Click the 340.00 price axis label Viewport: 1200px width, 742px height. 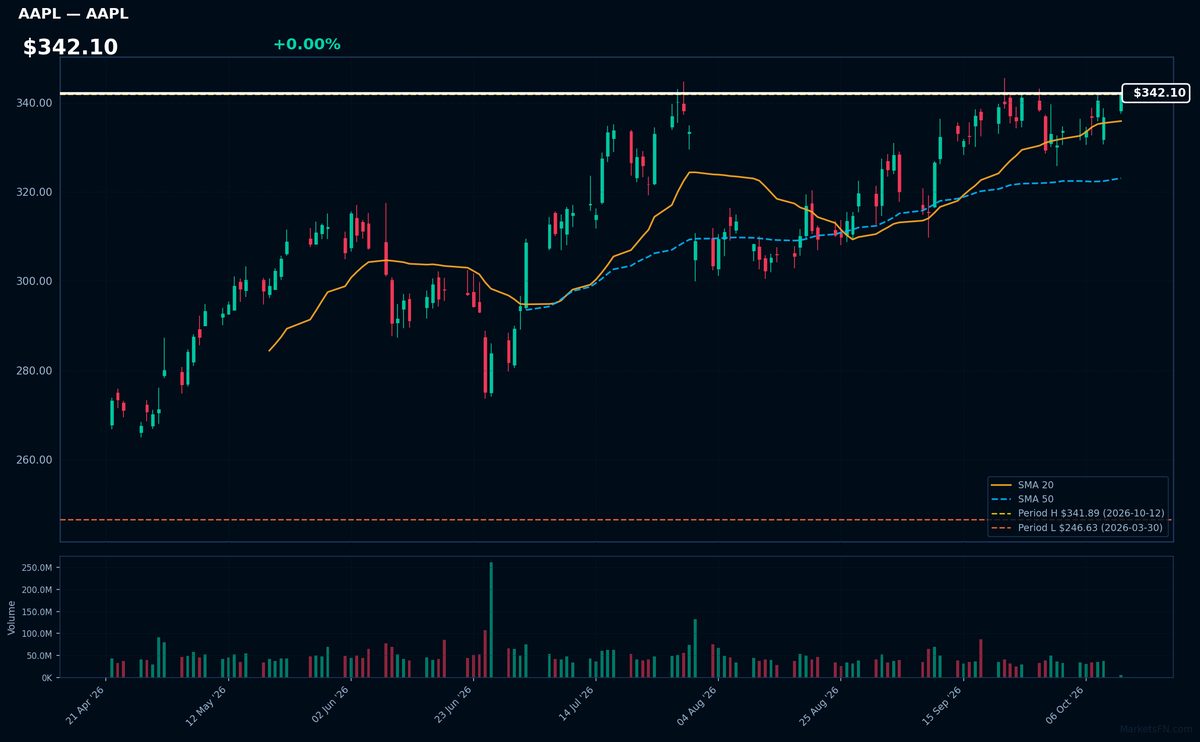pos(35,103)
